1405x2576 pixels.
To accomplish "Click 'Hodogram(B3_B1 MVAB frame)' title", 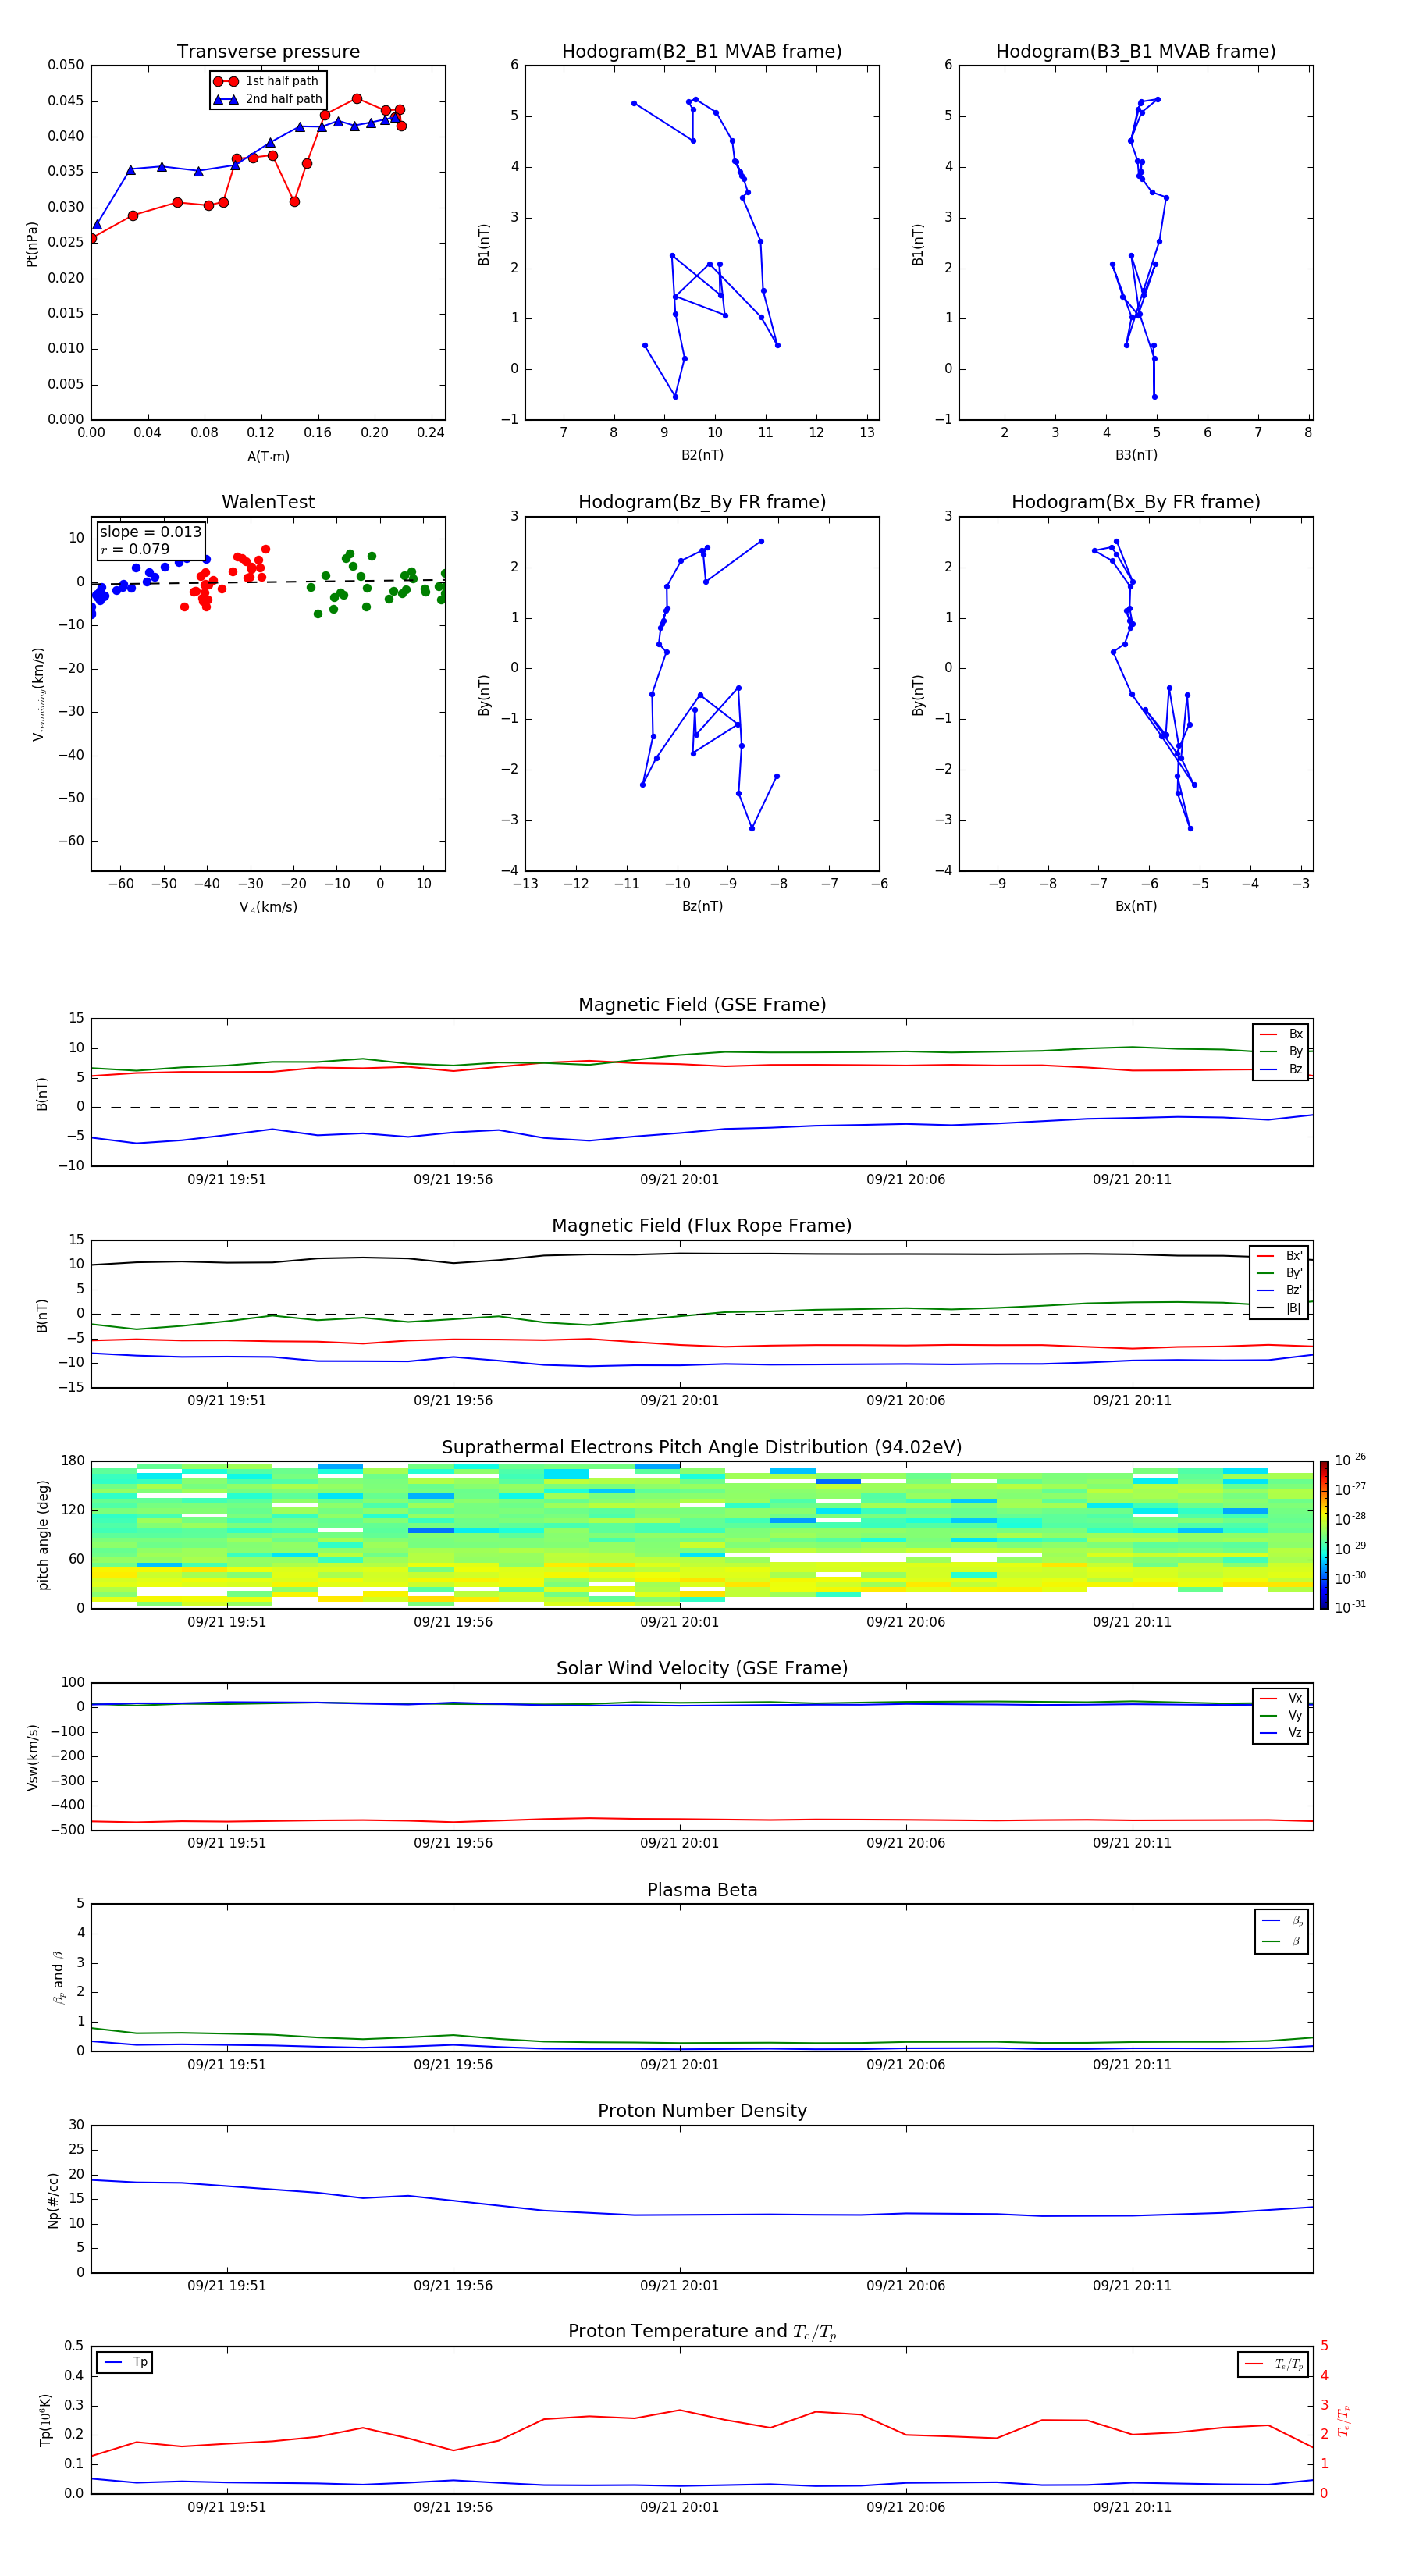I will tap(1136, 51).
